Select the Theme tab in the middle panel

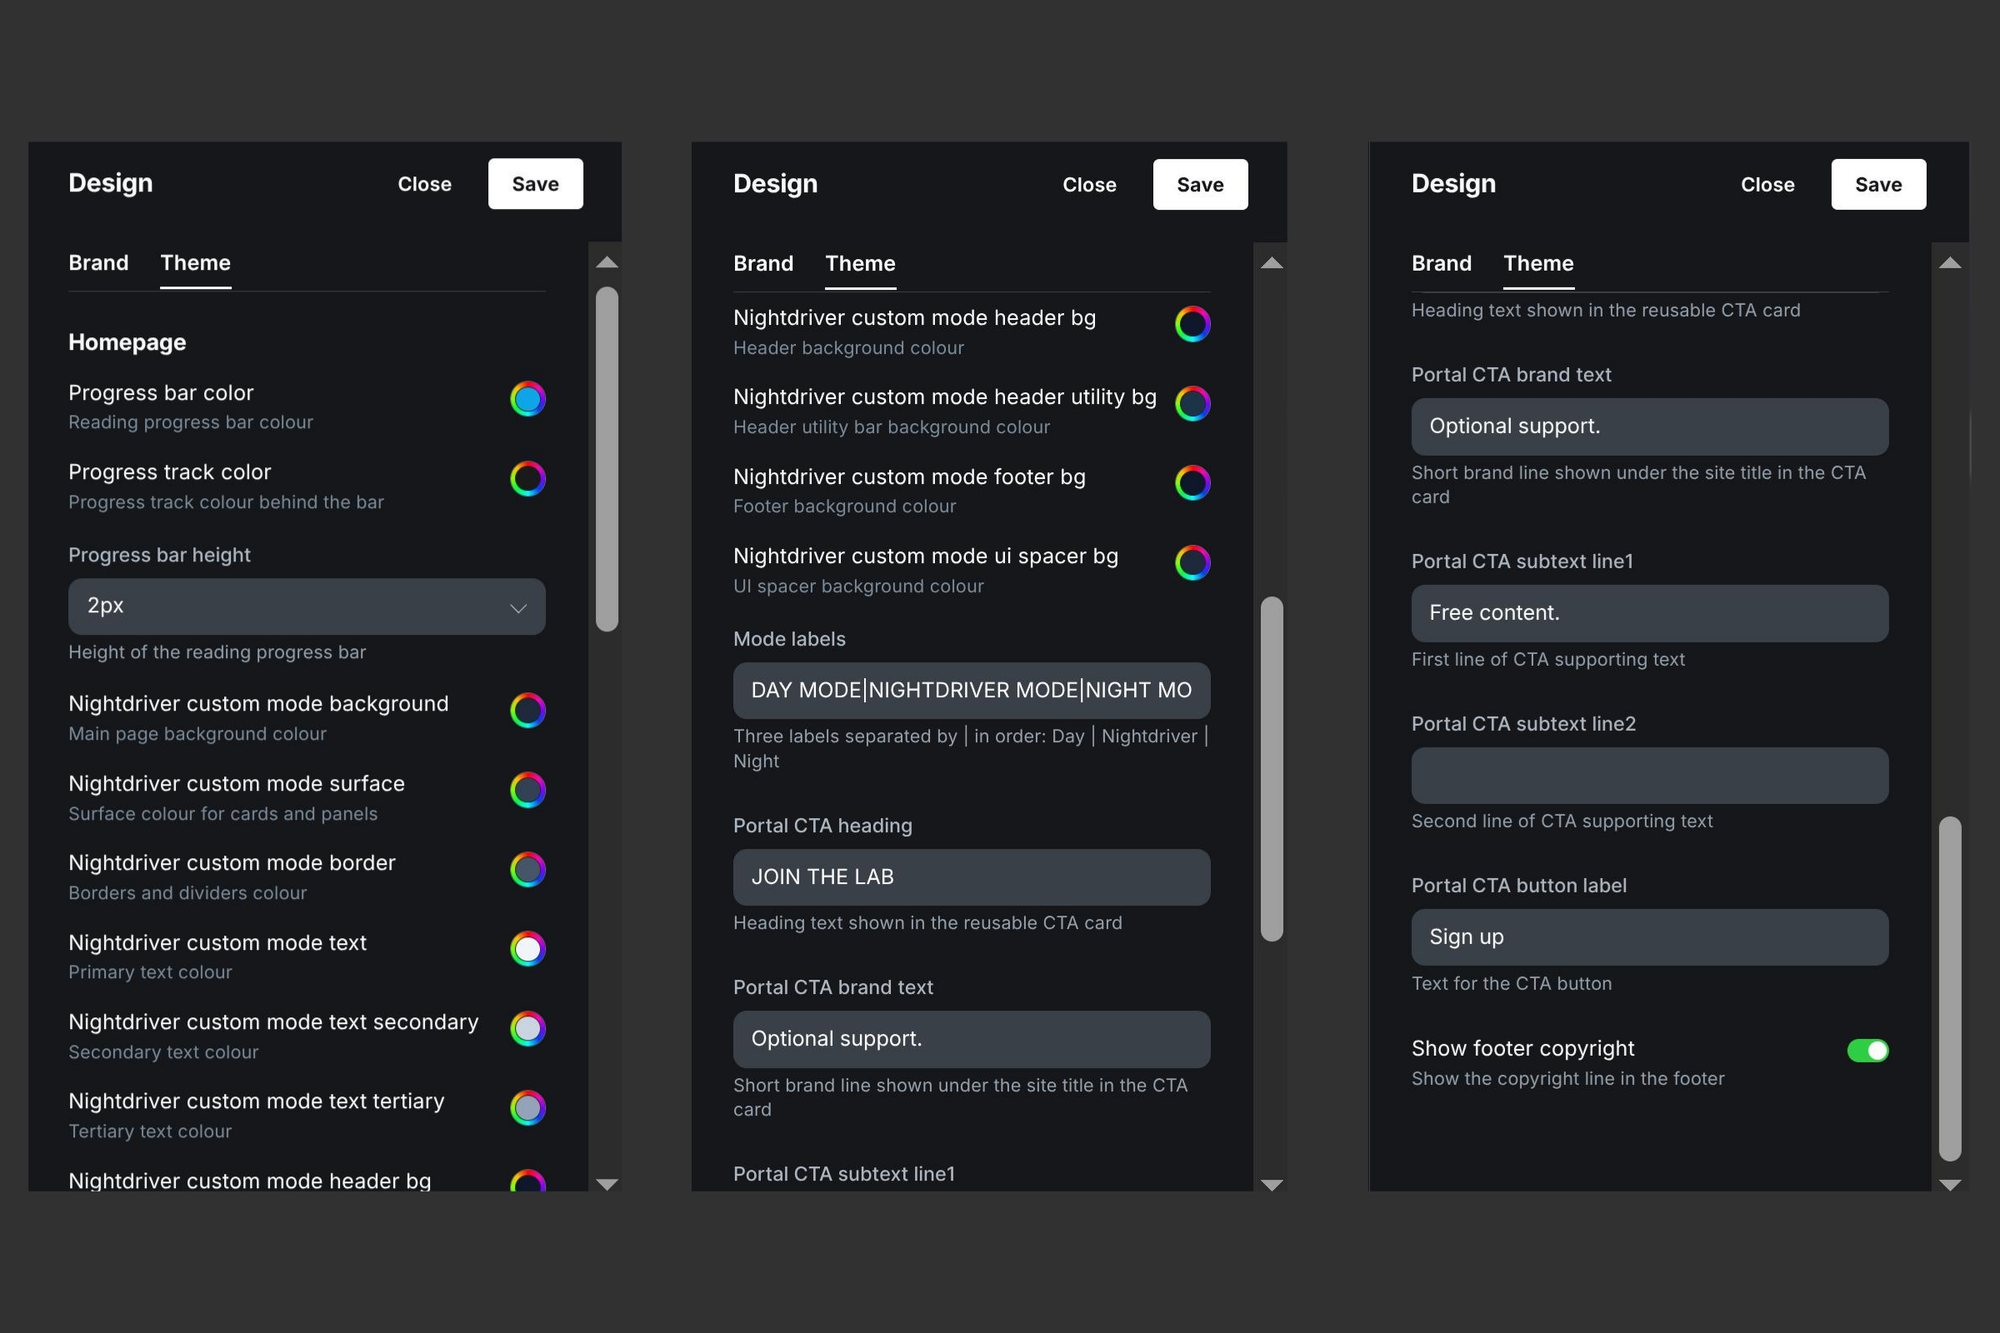860,263
